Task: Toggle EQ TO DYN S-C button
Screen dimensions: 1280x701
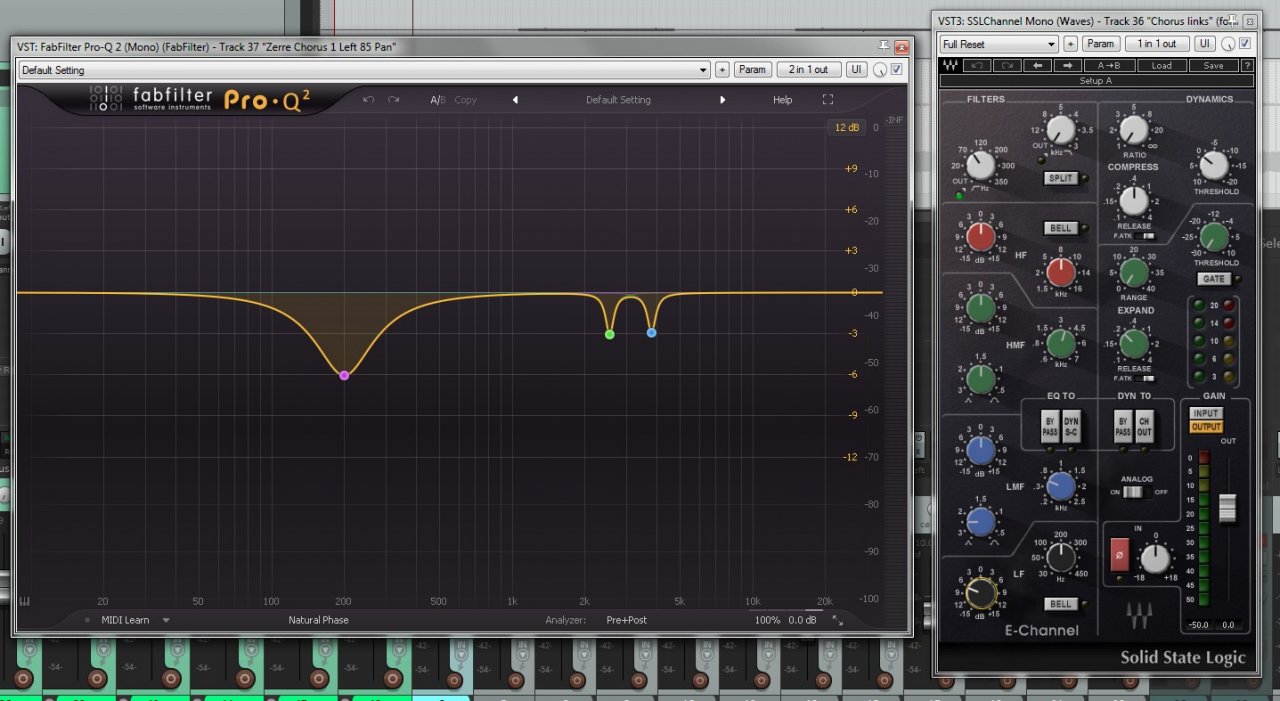Action: 1070,428
